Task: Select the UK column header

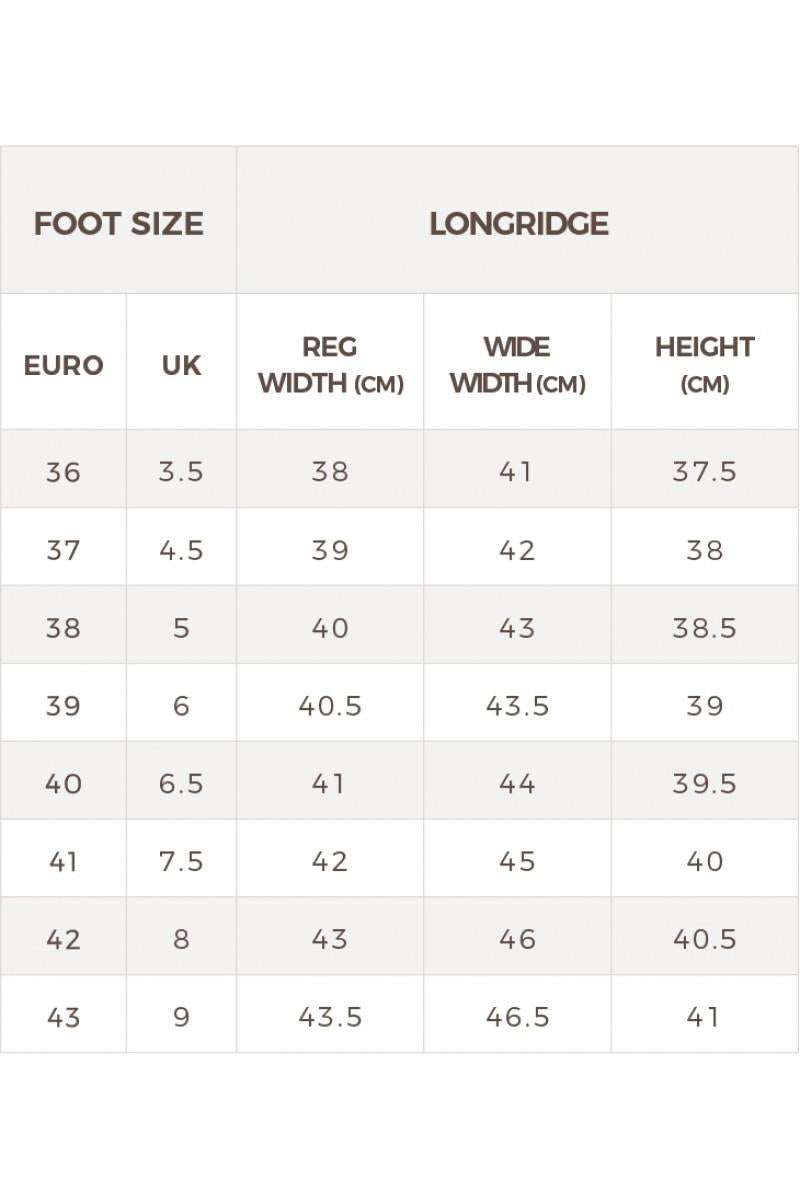Action: 181,365
